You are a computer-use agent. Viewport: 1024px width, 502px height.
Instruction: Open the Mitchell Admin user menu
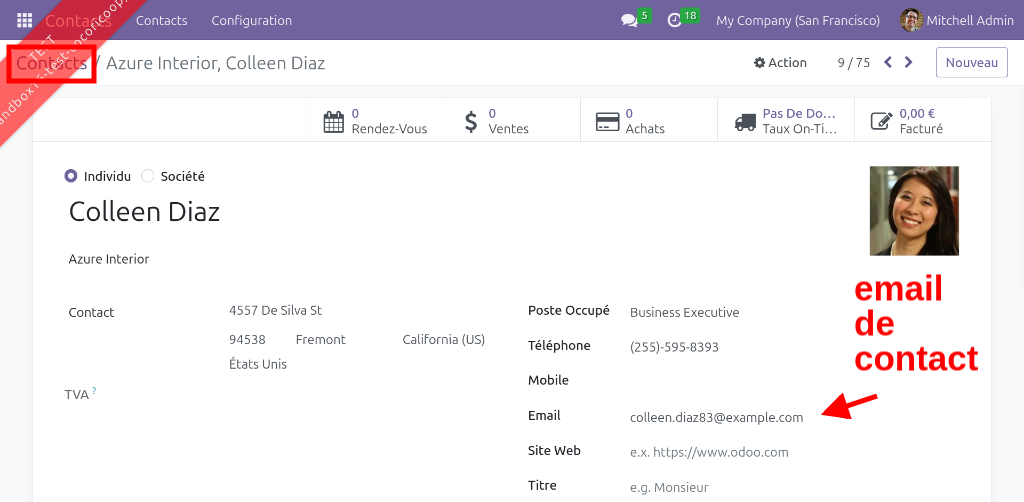point(953,20)
